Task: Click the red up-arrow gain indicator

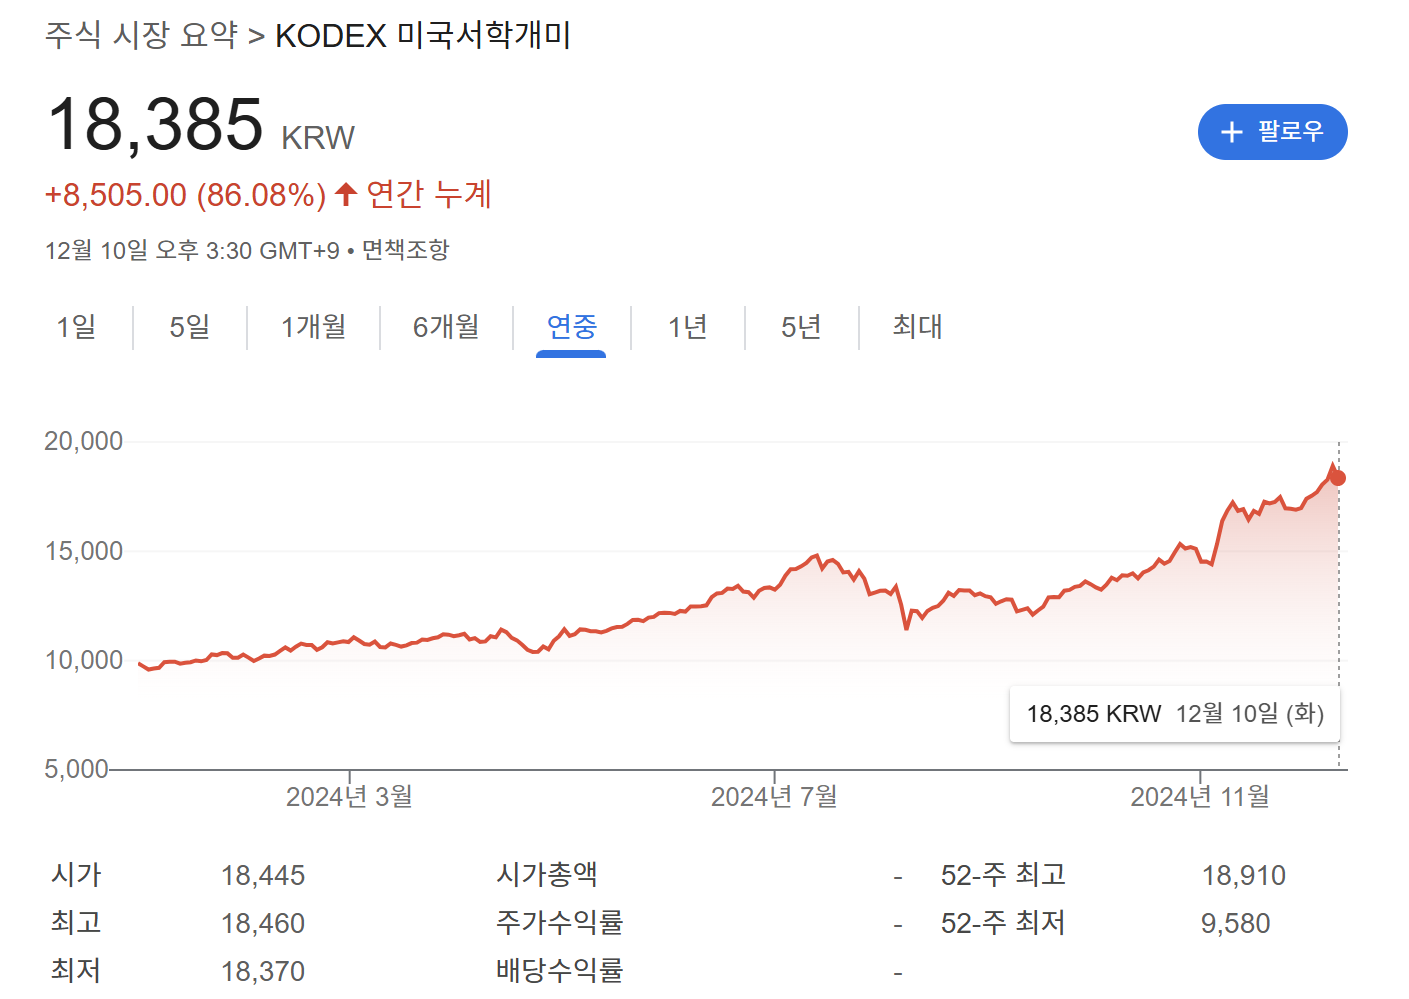Action: [346, 194]
